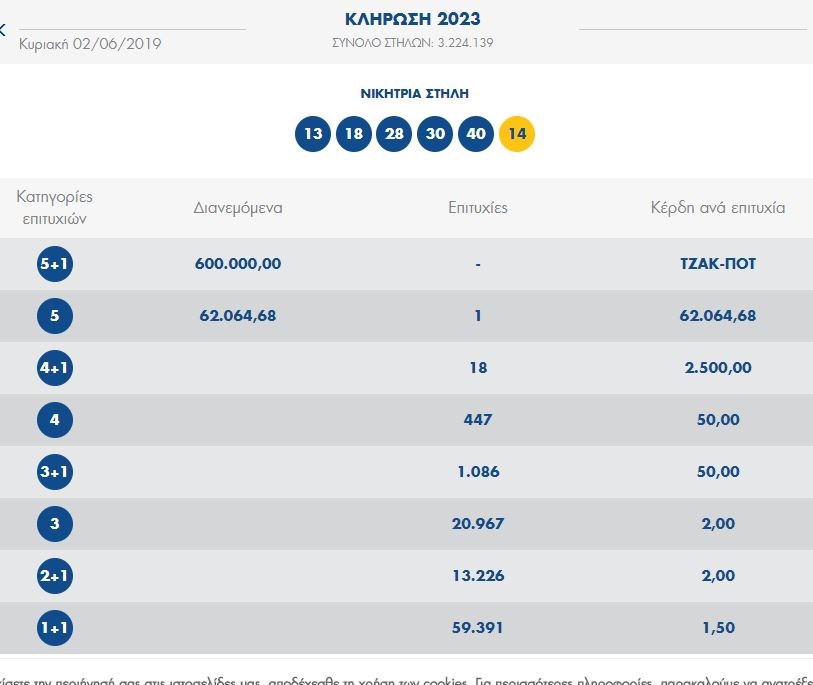Image resolution: width=813 pixels, height=685 pixels.
Task: Click the 4+1 category badge
Action: (54, 368)
